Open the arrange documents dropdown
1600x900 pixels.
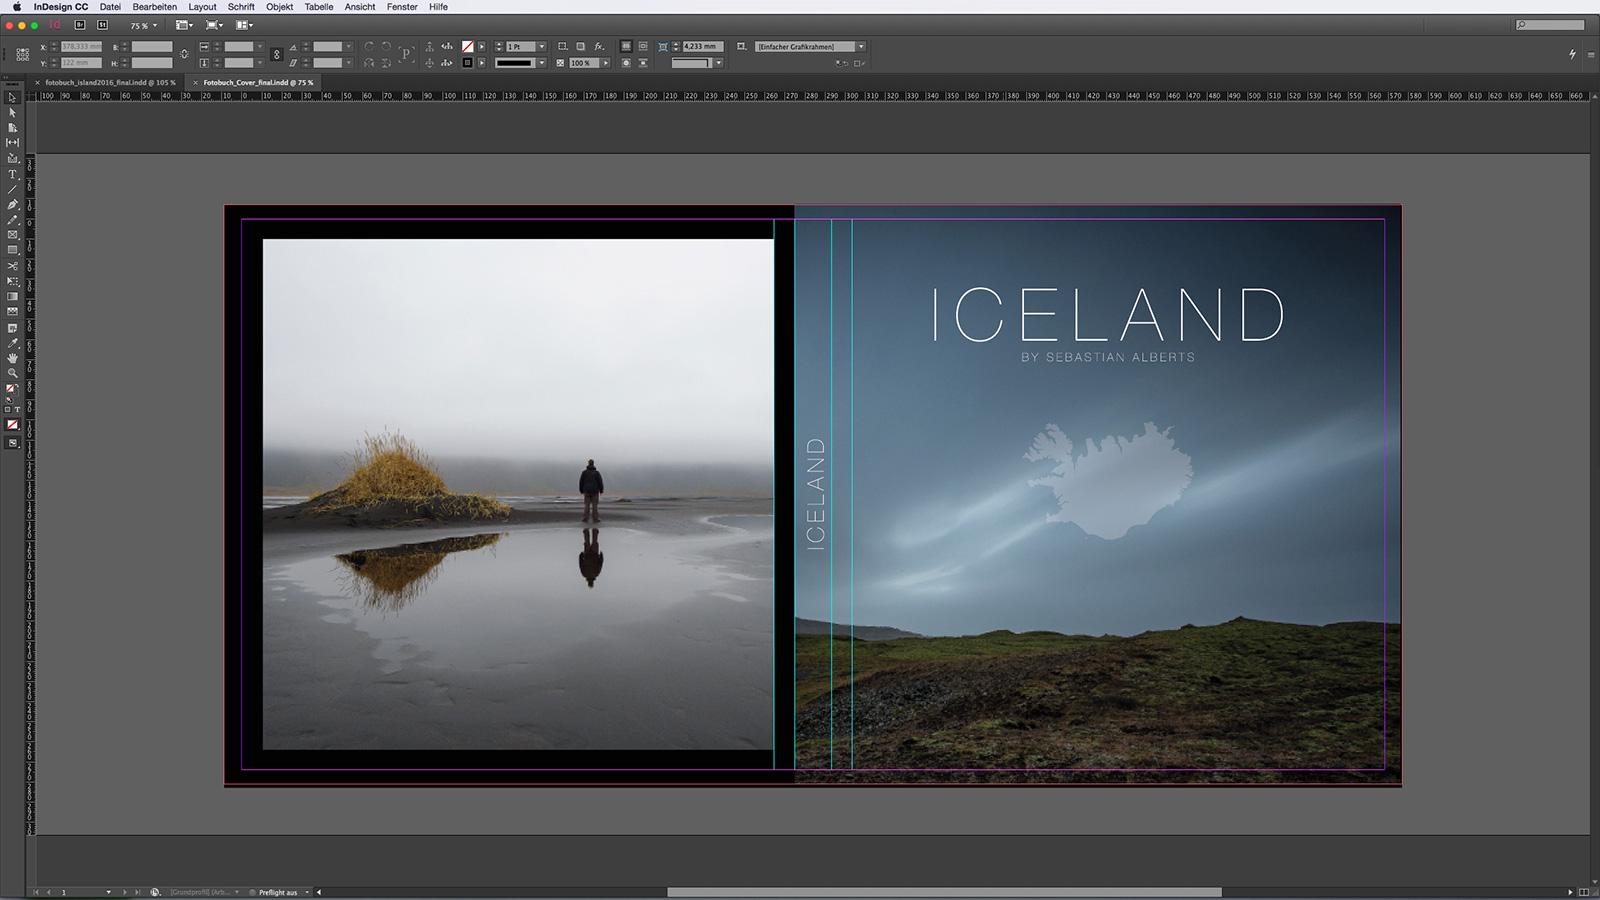tap(244, 25)
